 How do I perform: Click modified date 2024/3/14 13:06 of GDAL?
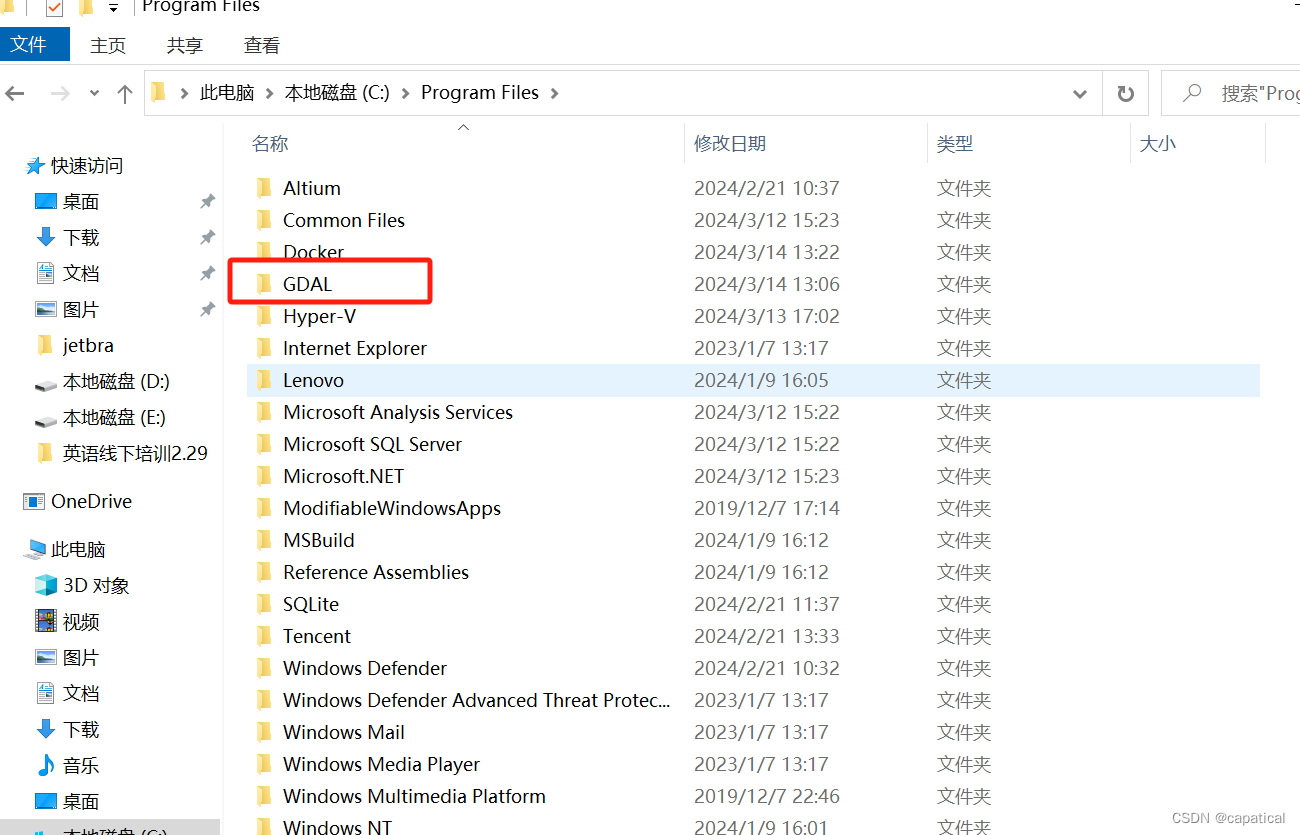pyautogui.click(x=767, y=284)
